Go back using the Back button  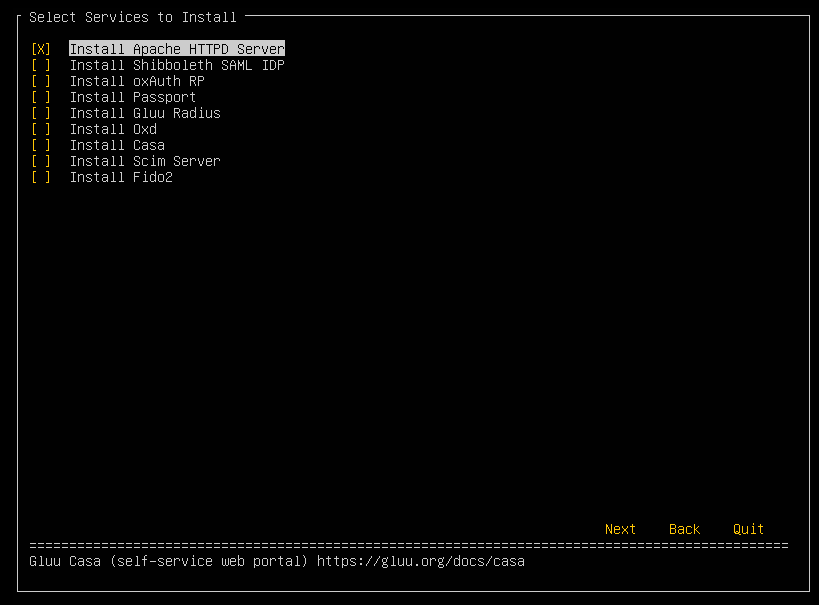click(x=684, y=529)
